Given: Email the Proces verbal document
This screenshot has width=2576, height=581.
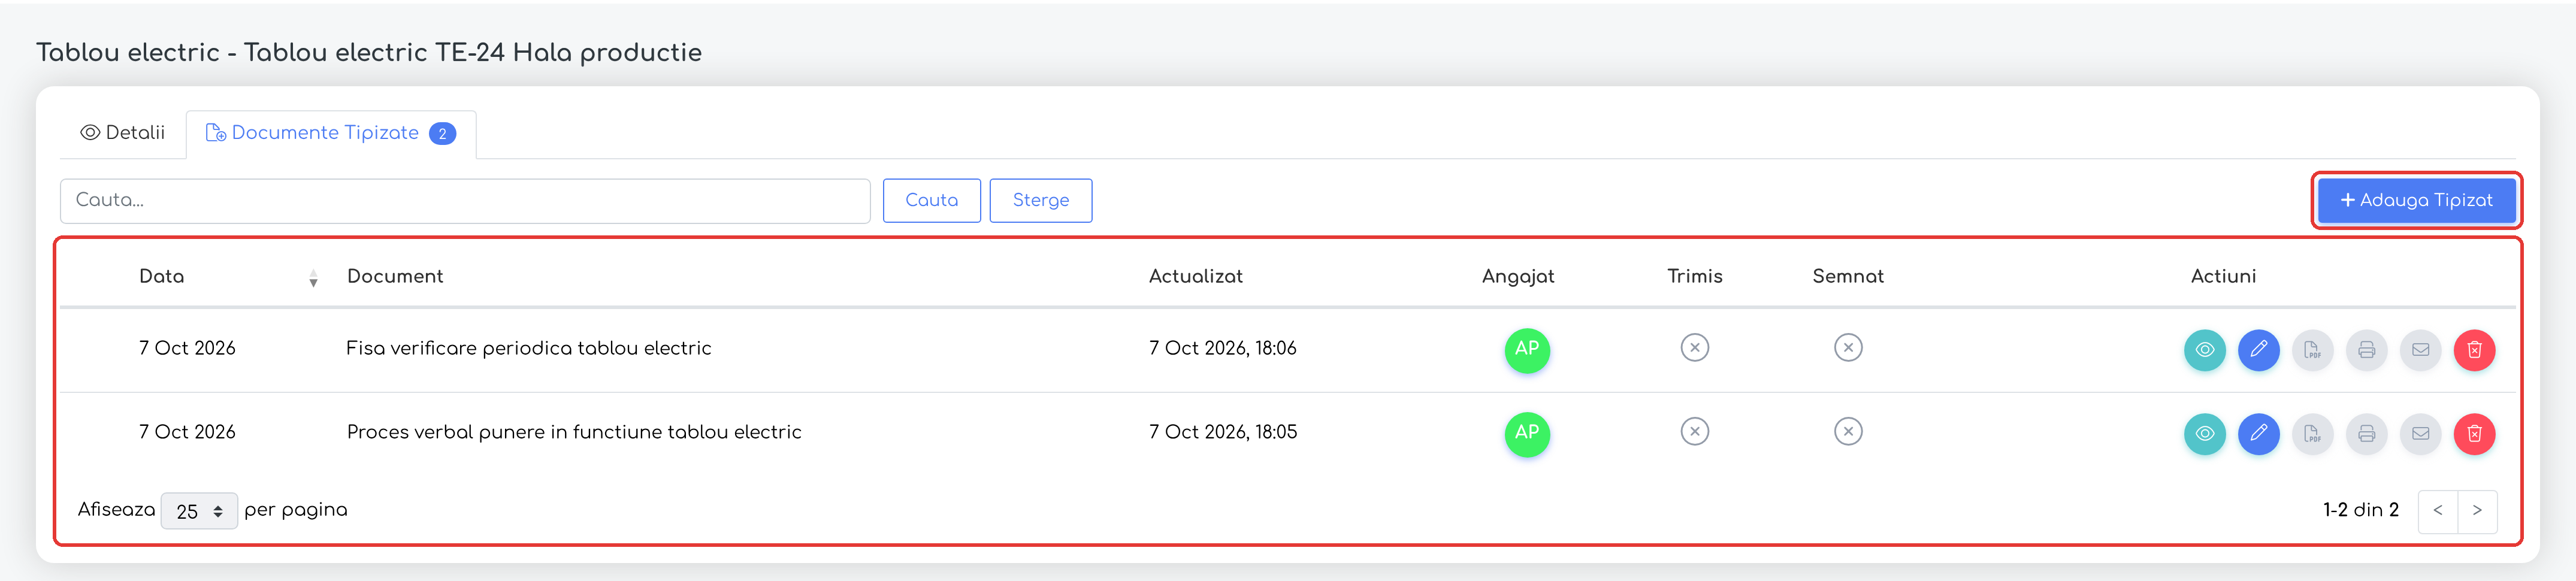Looking at the screenshot, I should (2420, 434).
